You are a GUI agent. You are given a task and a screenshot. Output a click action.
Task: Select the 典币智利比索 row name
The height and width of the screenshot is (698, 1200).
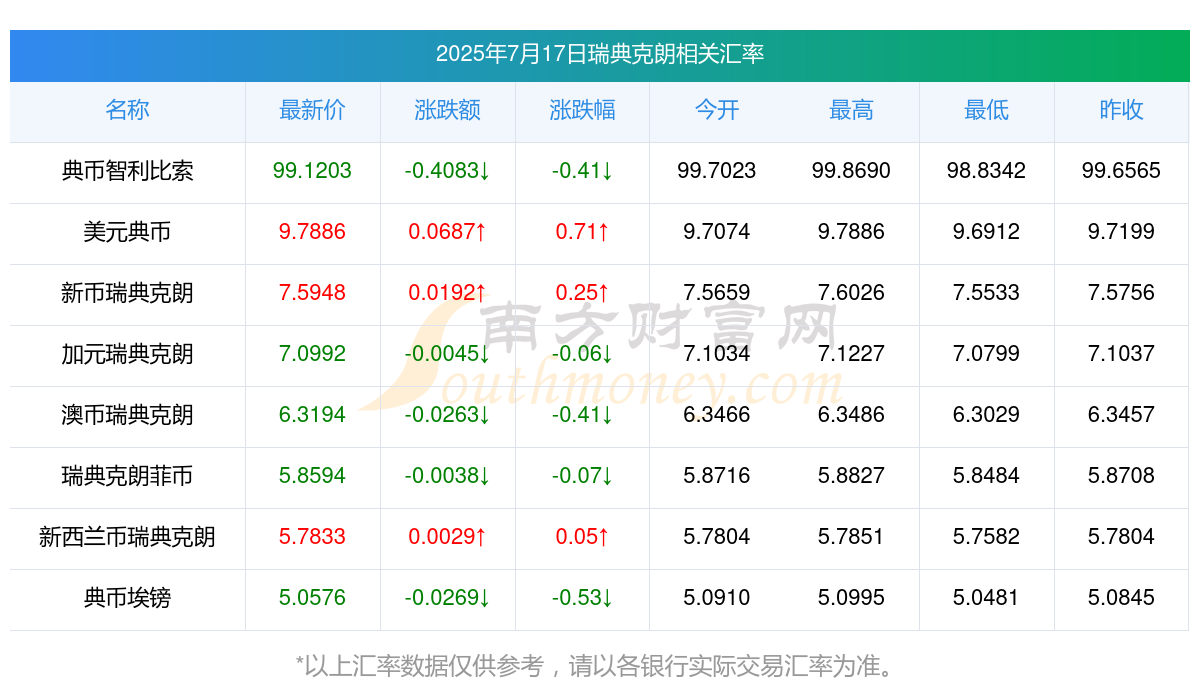coord(127,171)
